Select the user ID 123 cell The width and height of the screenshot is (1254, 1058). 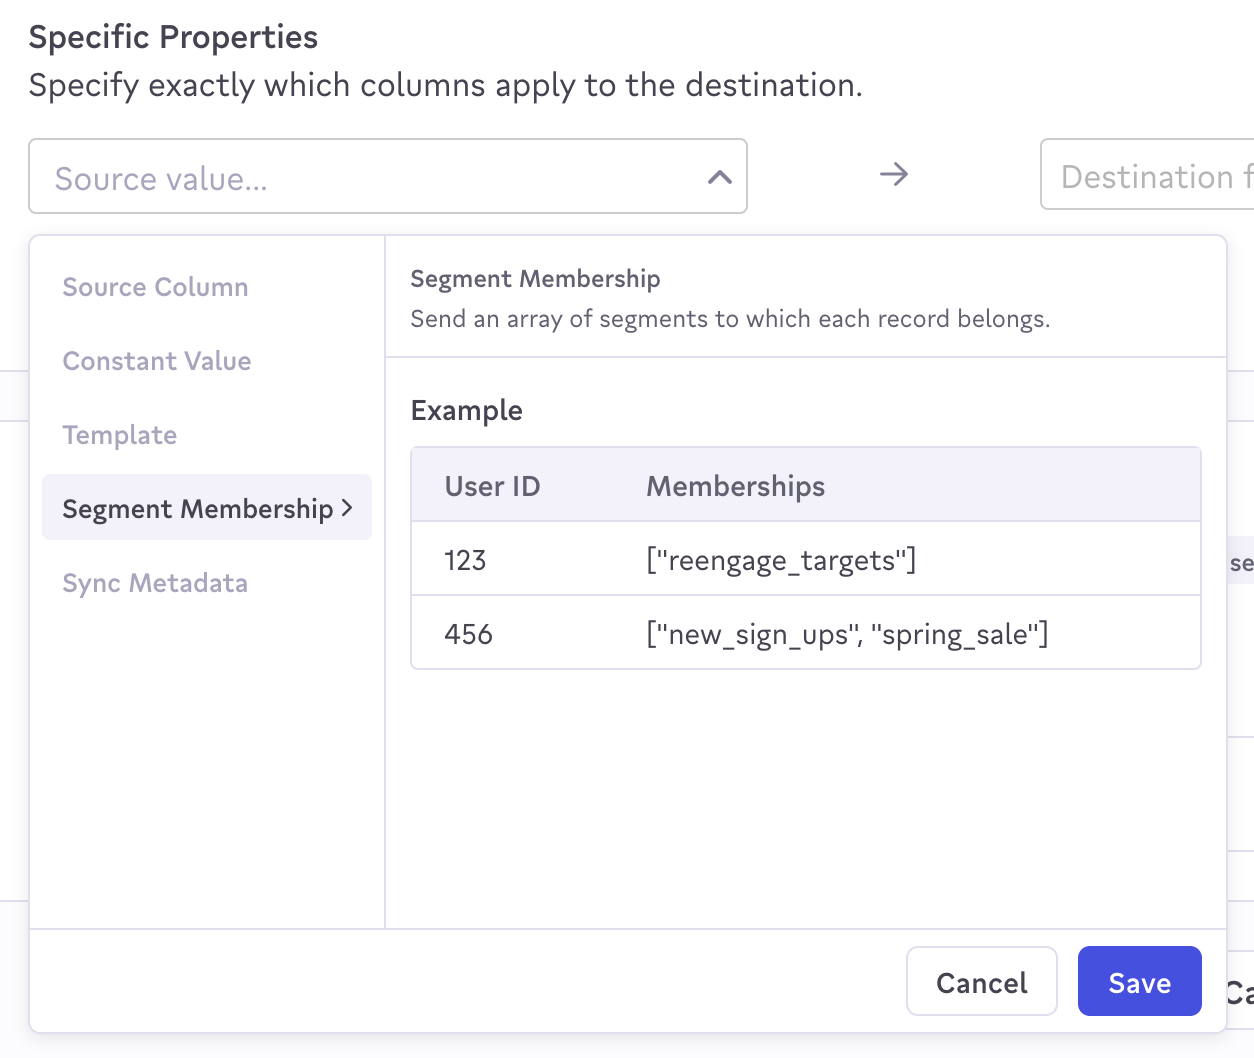pyautogui.click(x=465, y=560)
